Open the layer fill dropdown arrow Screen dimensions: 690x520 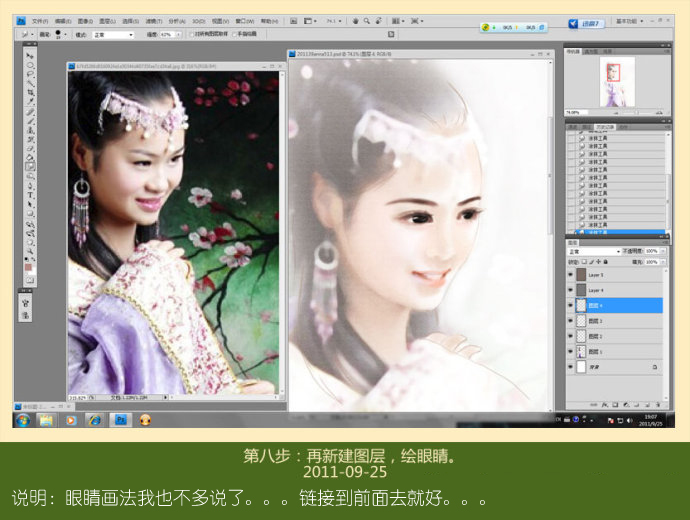coord(663,262)
